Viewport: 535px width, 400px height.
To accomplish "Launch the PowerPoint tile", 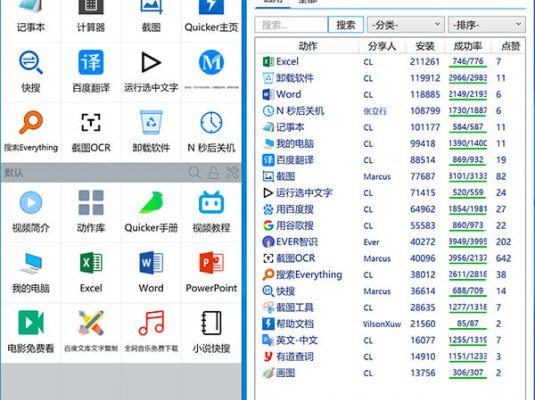I will pyautogui.click(x=211, y=272).
